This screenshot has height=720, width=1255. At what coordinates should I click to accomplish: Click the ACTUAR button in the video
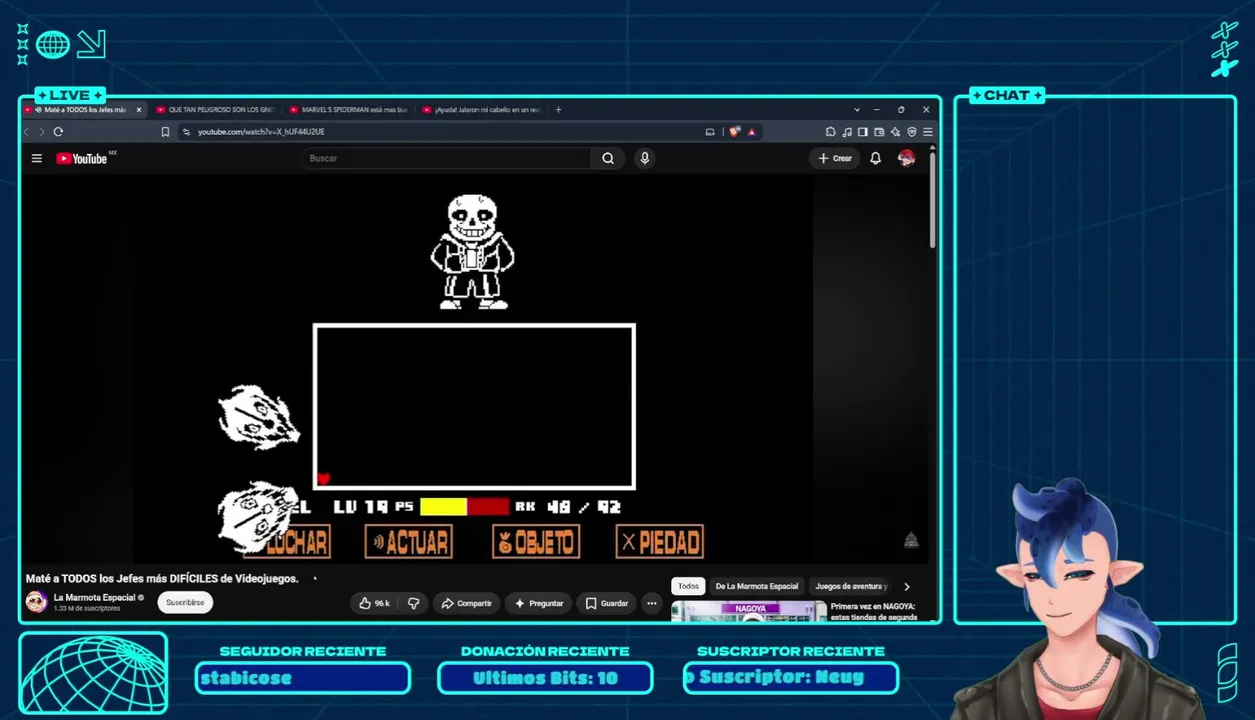409,542
